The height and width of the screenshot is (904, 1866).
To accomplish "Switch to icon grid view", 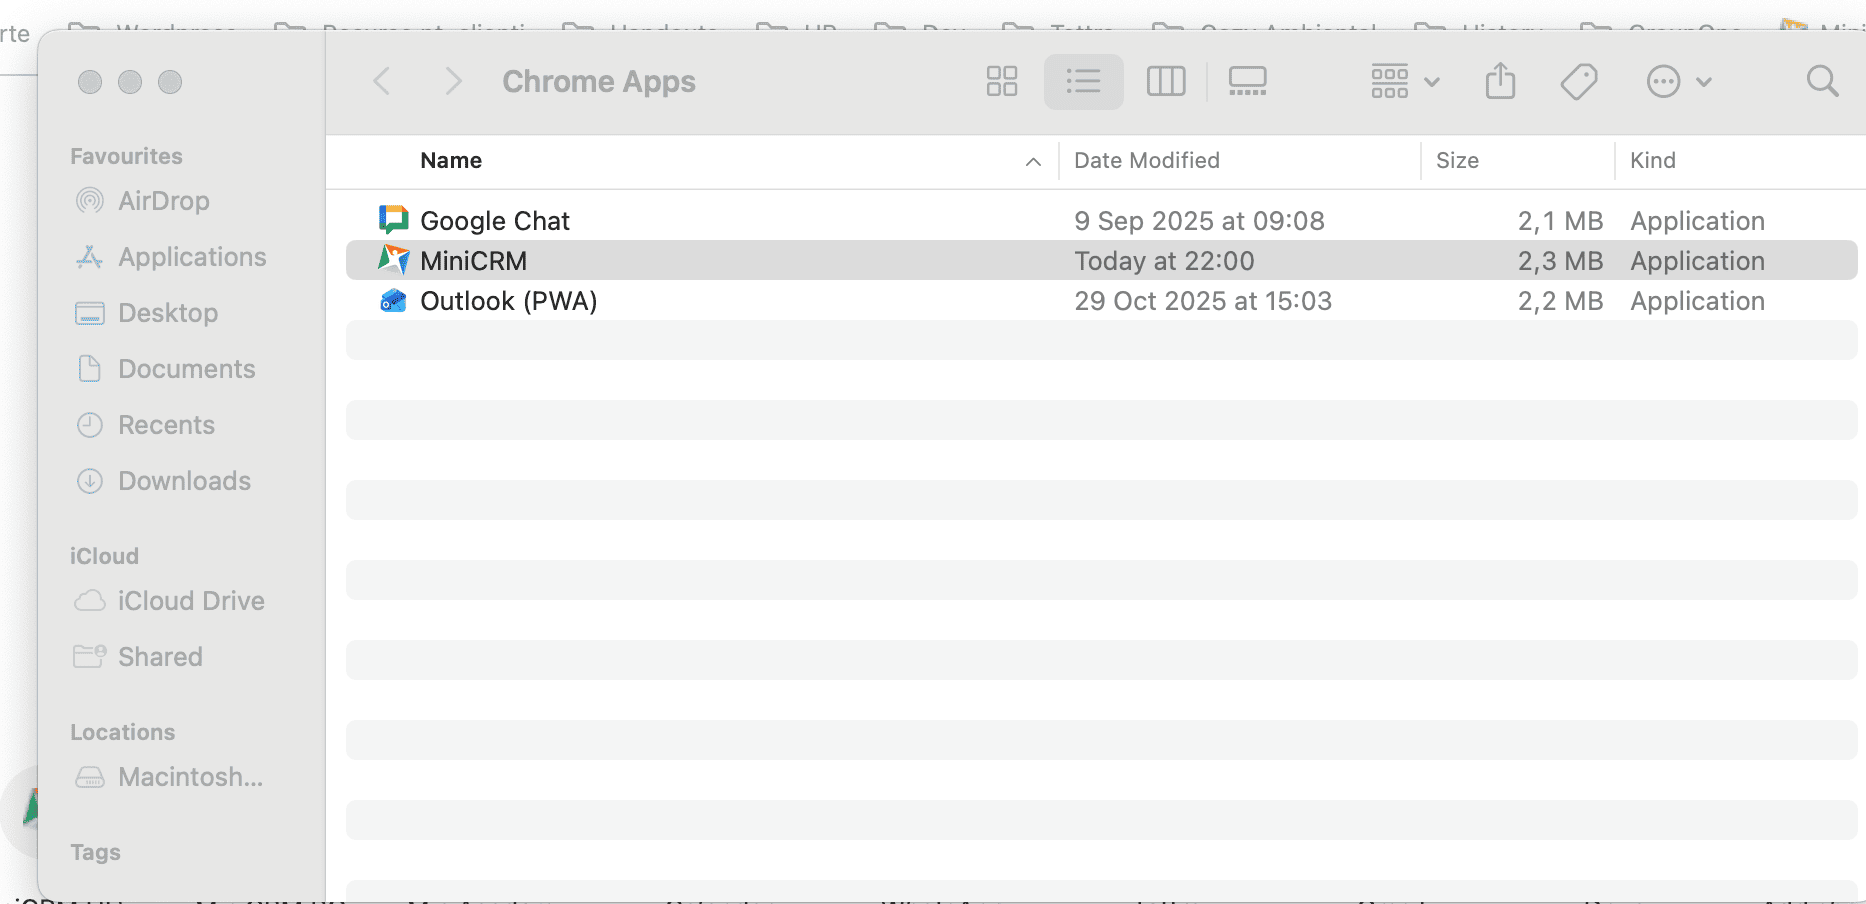I will coord(1001,81).
